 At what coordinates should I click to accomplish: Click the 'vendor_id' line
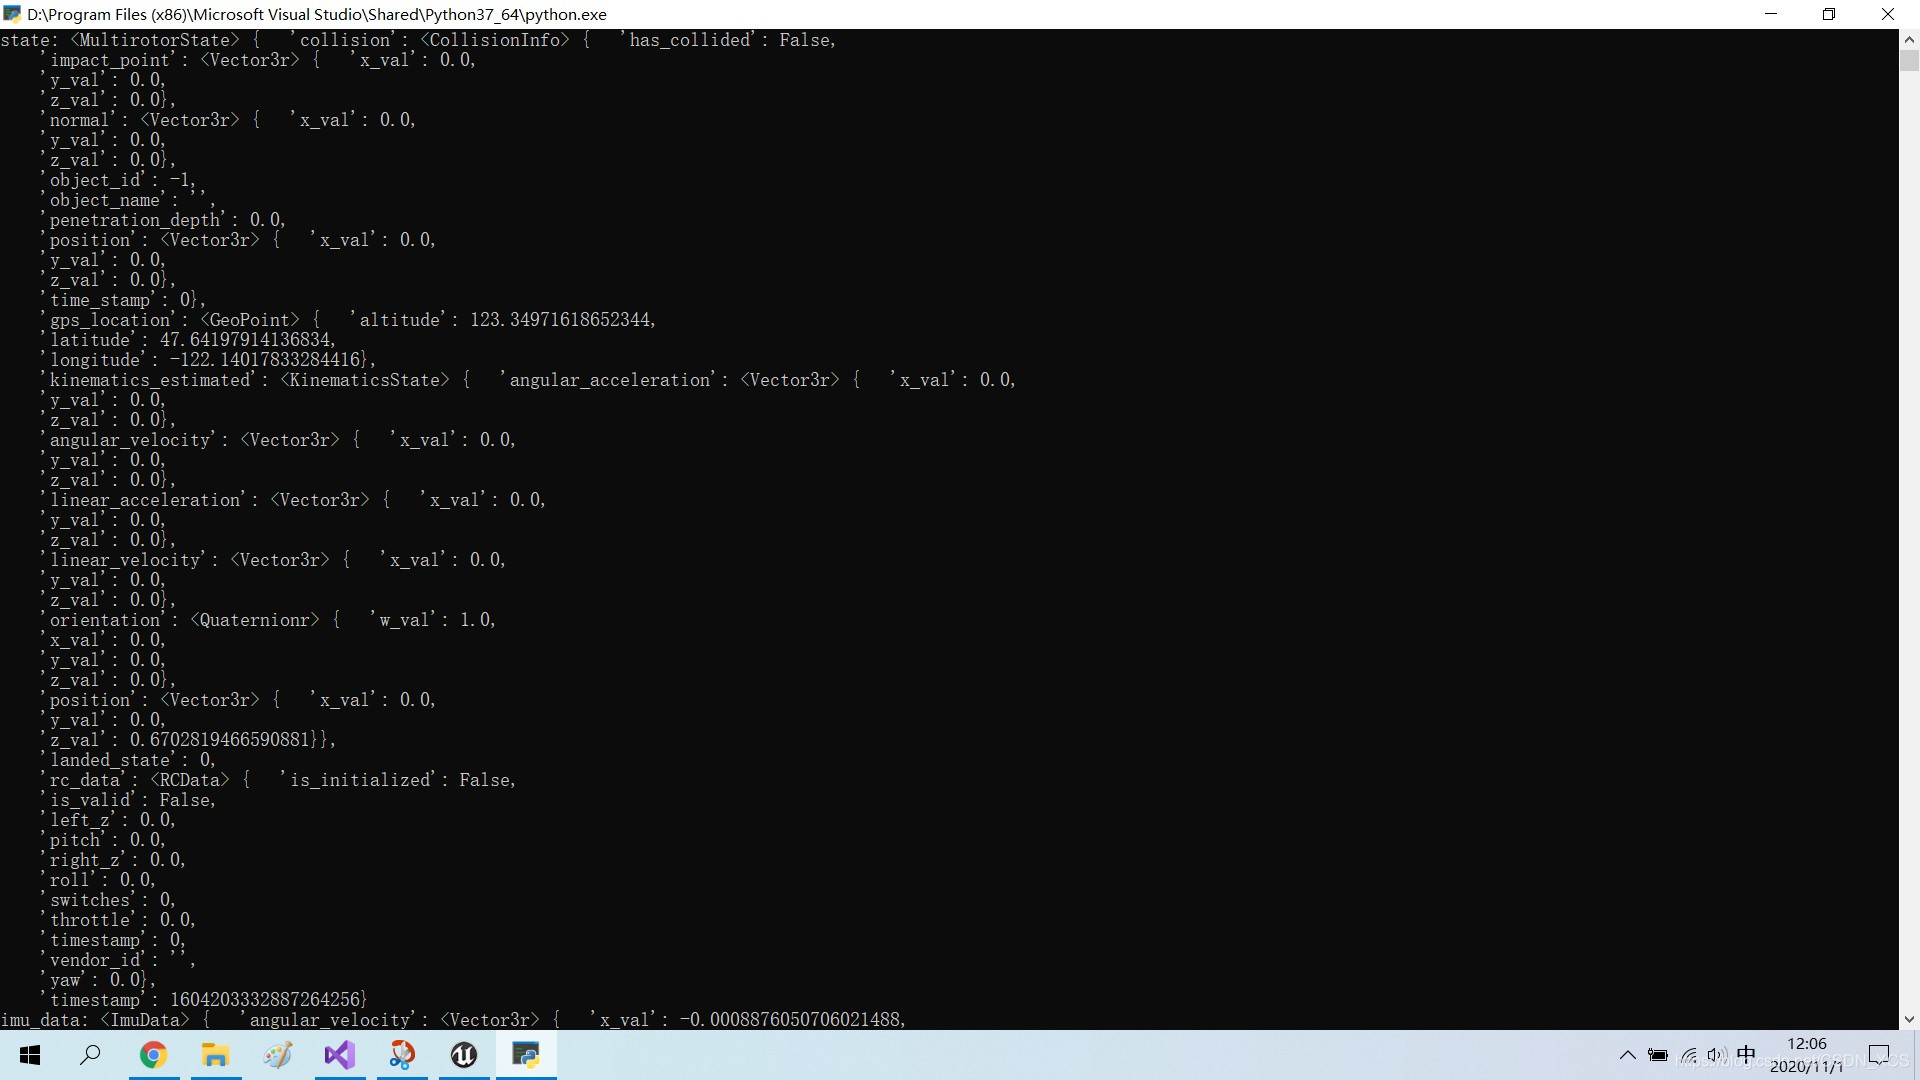pyautogui.click(x=118, y=960)
